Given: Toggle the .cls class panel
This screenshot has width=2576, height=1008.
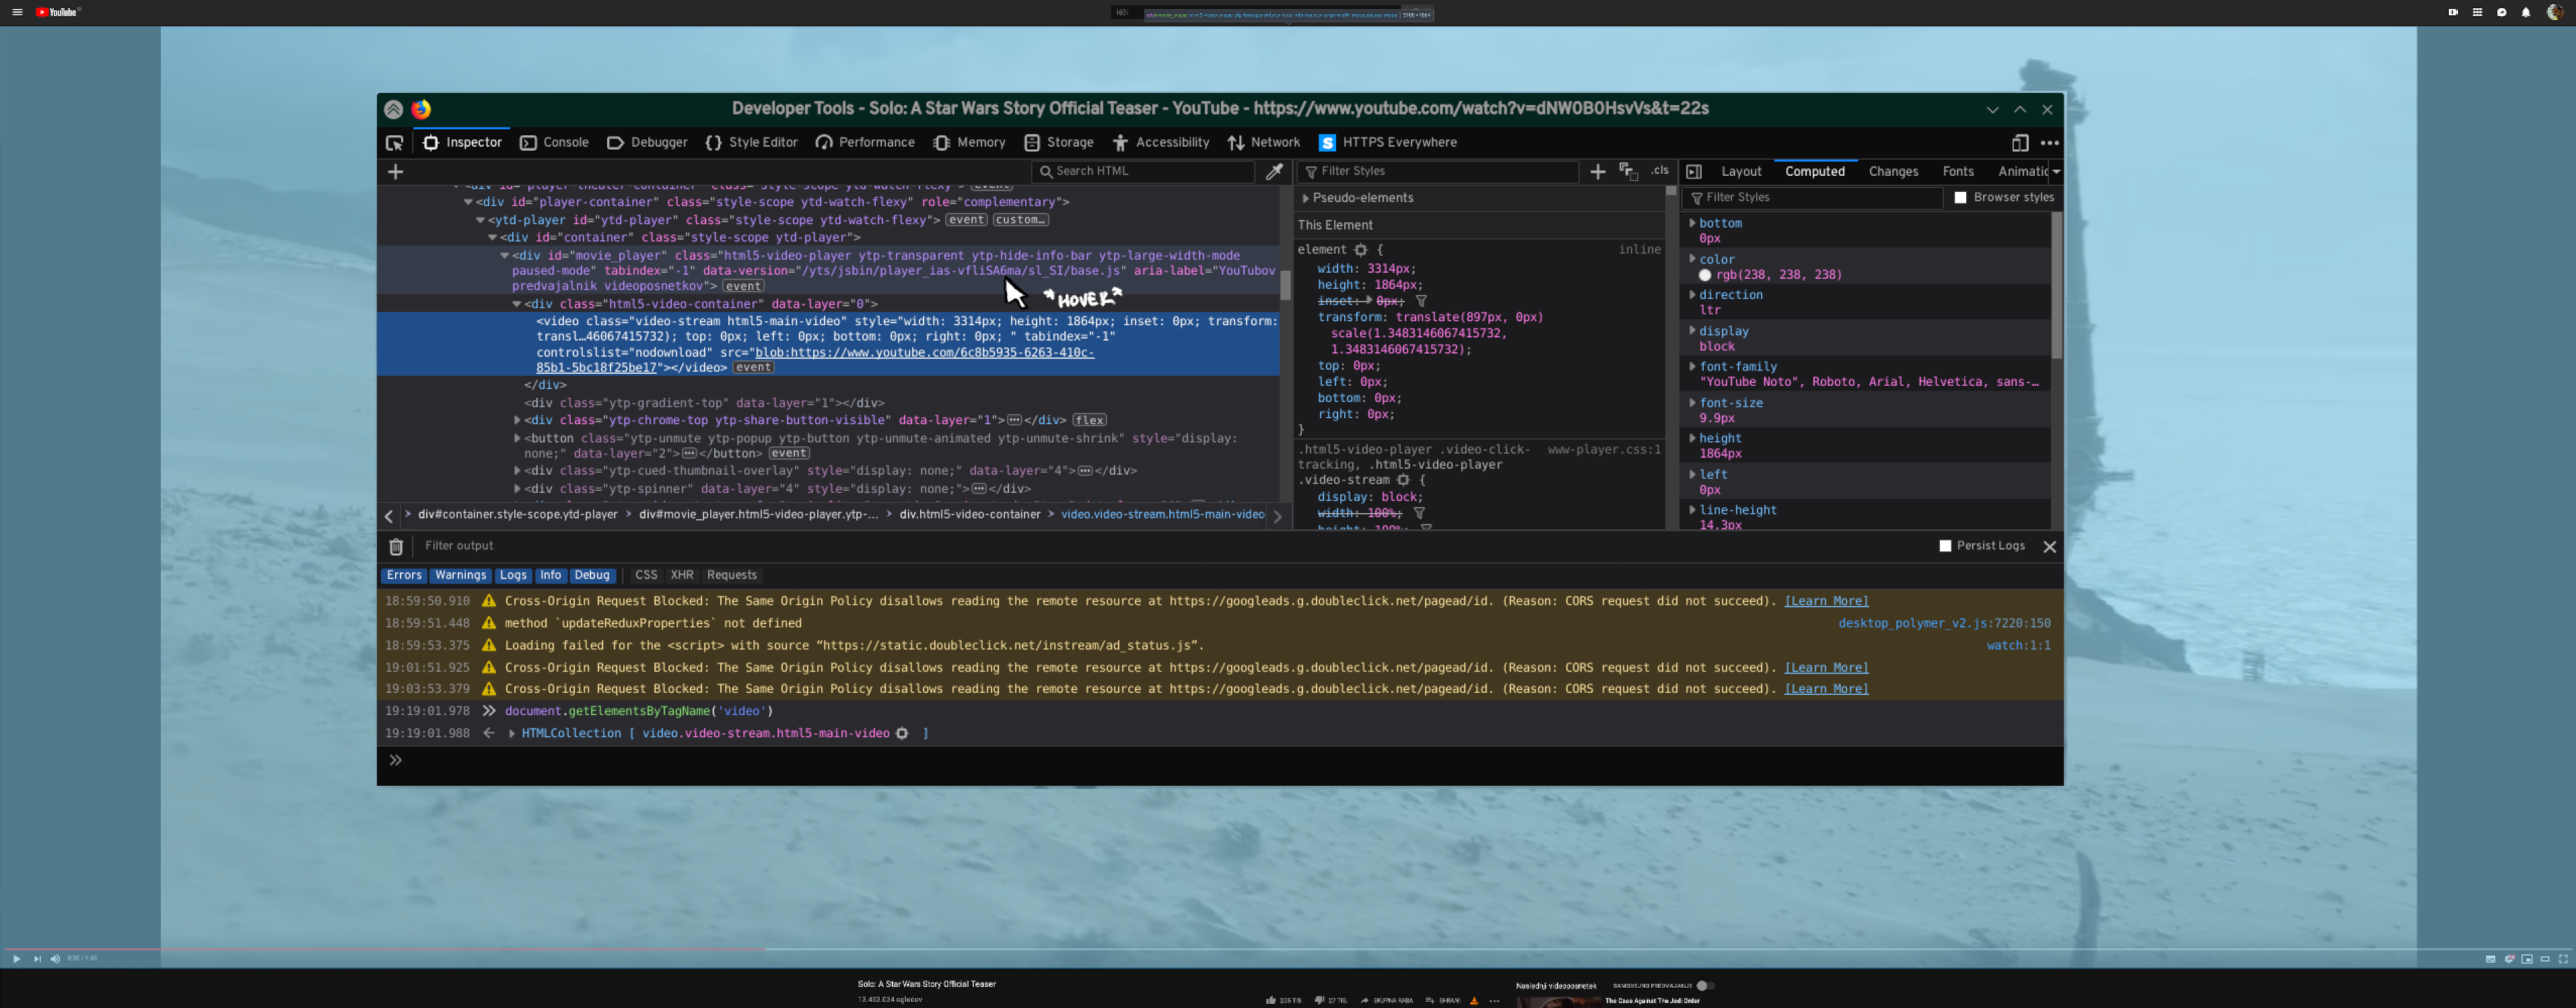Looking at the screenshot, I should click(x=1659, y=171).
